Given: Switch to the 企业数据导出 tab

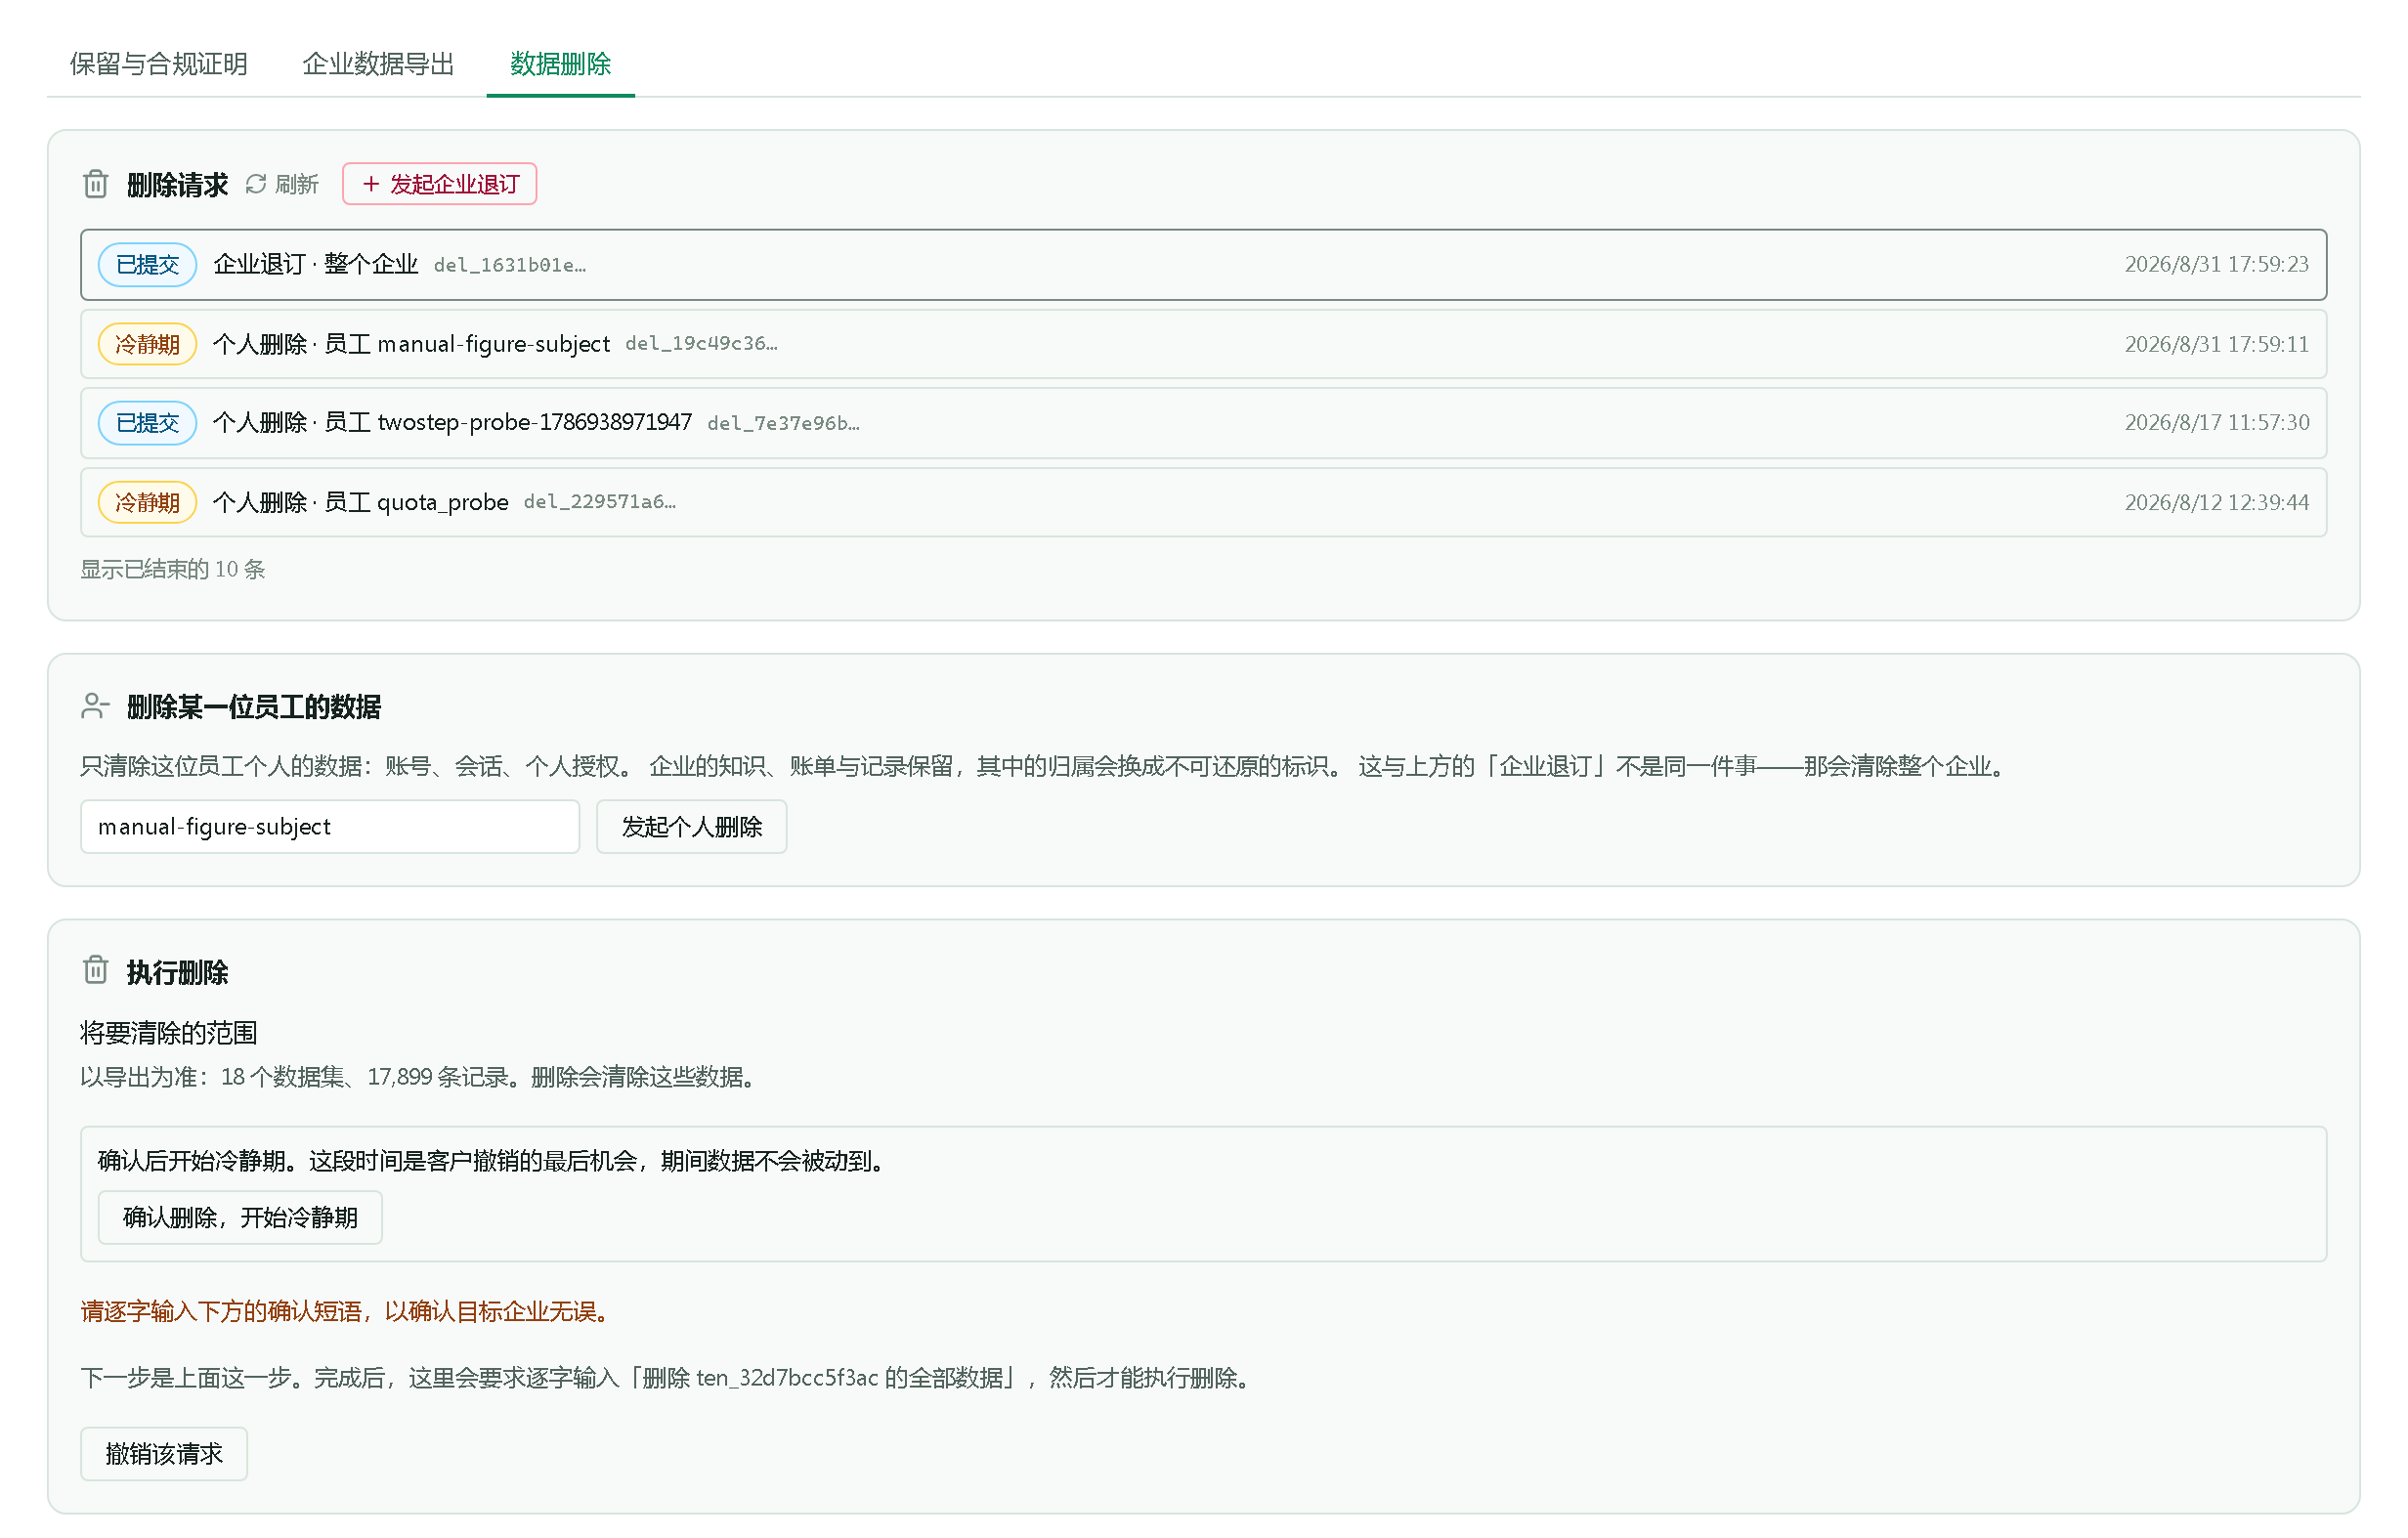Looking at the screenshot, I should (x=378, y=64).
